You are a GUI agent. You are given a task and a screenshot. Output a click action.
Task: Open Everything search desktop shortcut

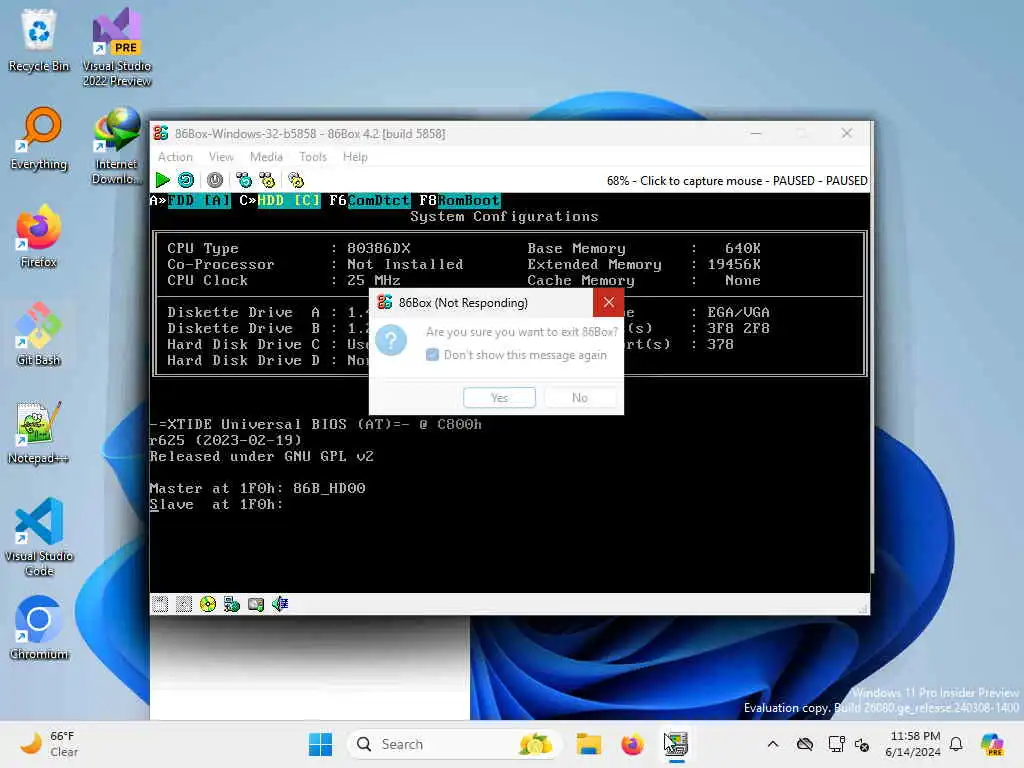click(39, 139)
